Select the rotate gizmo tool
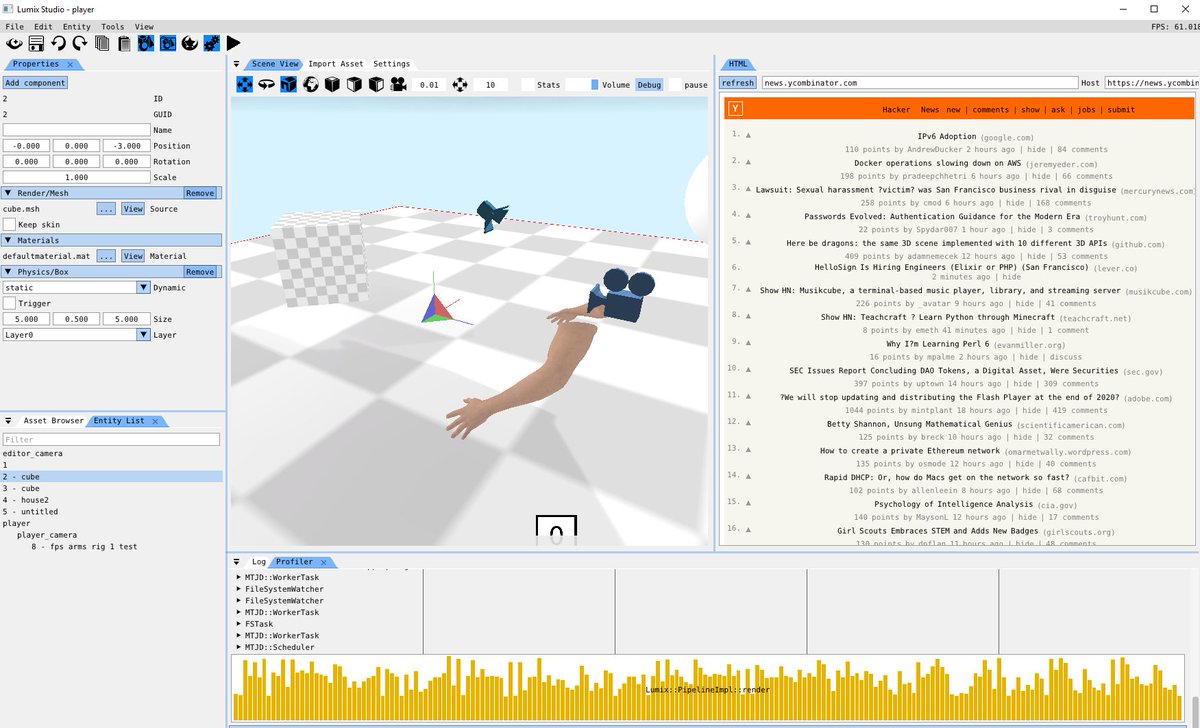The width and height of the screenshot is (1200, 728). coord(266,85)
